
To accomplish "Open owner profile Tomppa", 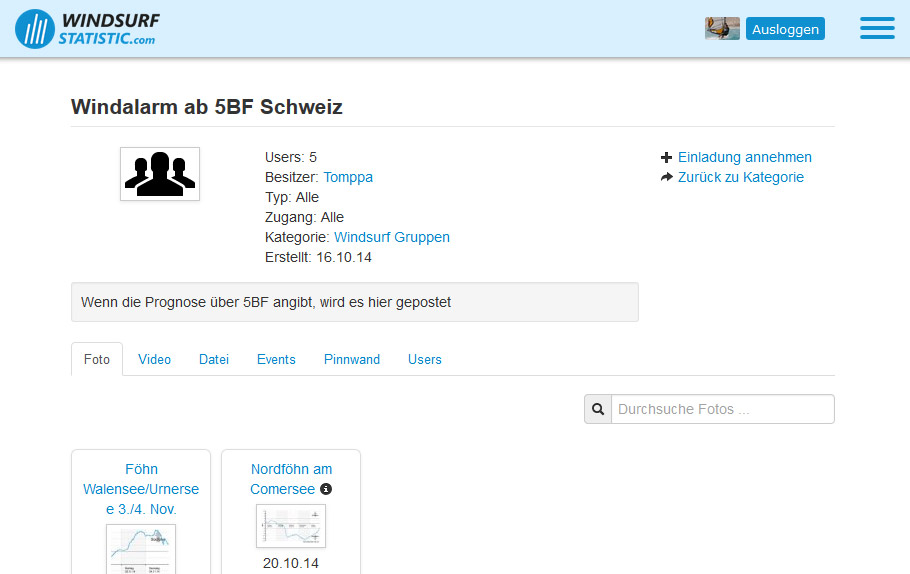I will point(348,177).
